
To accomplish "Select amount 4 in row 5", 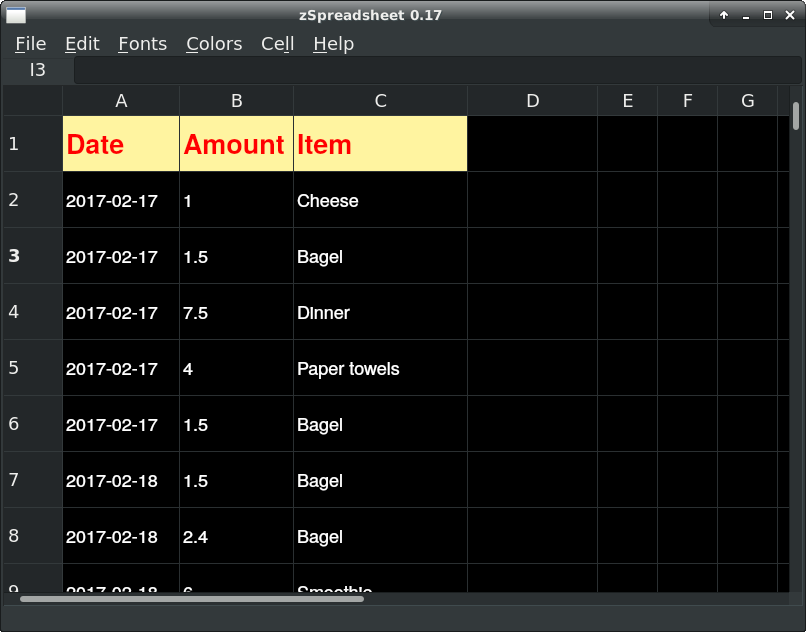I will (x=236, y=368).
